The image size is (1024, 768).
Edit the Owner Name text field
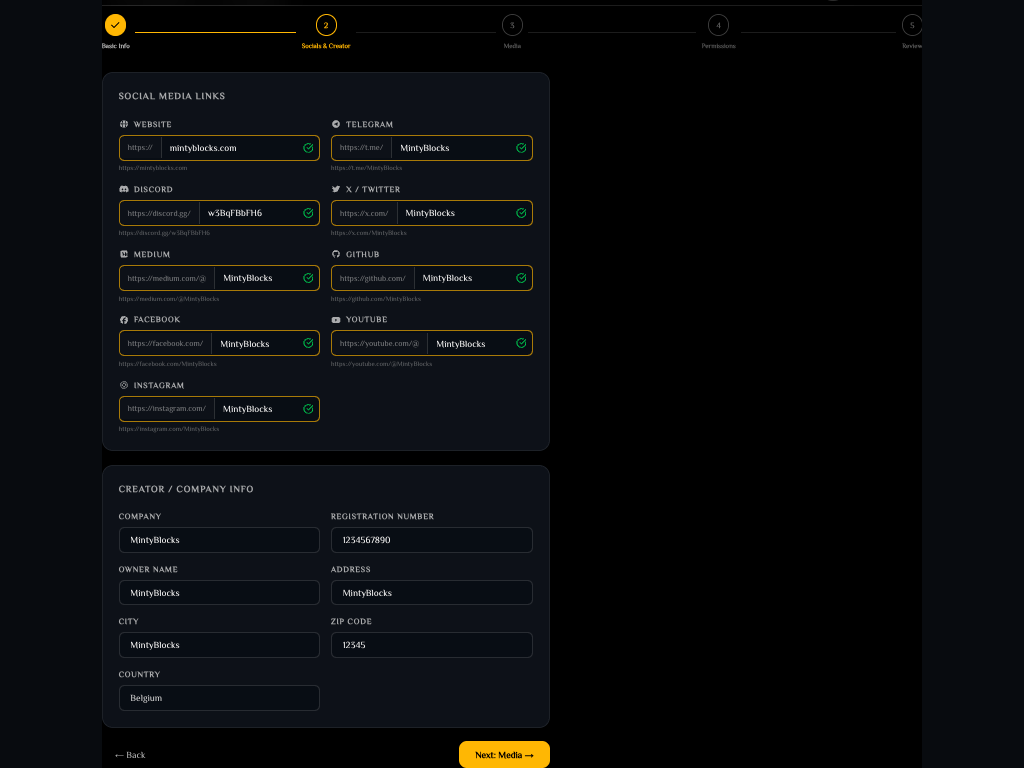[x=219, y=593]
